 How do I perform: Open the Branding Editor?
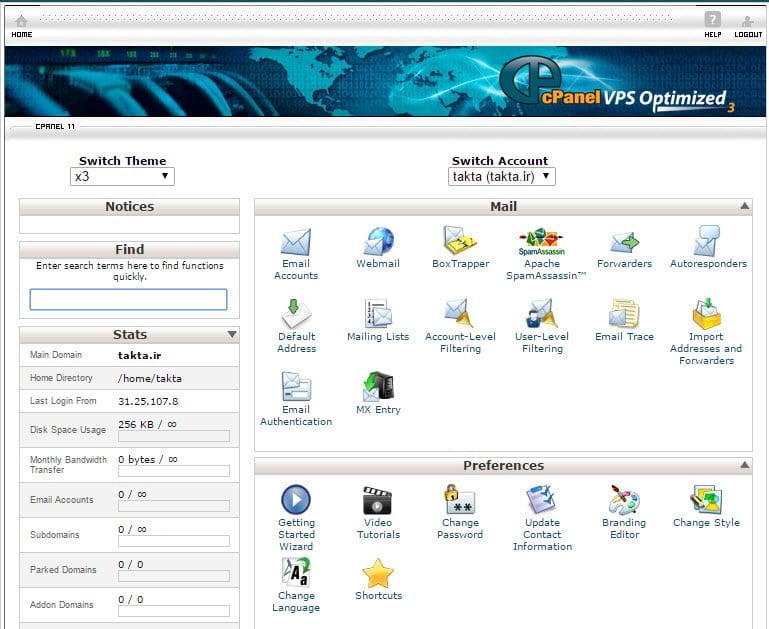pos(624,502)
